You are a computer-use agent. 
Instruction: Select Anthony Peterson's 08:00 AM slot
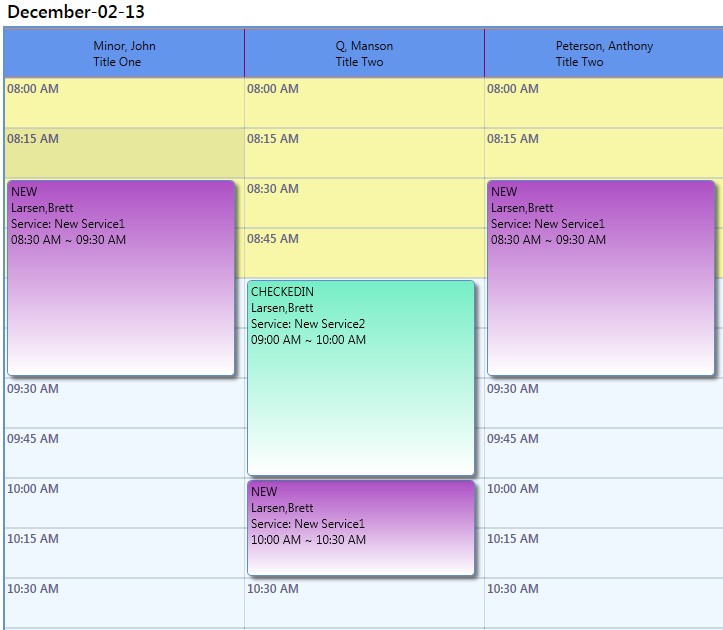click(604, 103)
